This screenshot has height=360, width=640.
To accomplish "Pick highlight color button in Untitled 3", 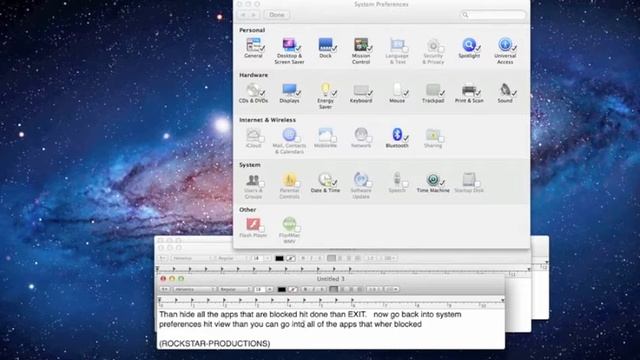I will click(293, 289).
